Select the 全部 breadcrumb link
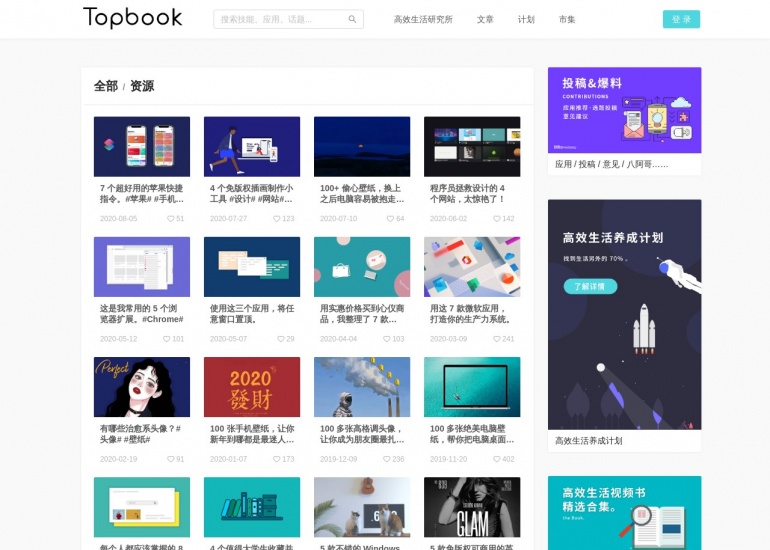Screen dimensions: 770x550 click(106, 86)
